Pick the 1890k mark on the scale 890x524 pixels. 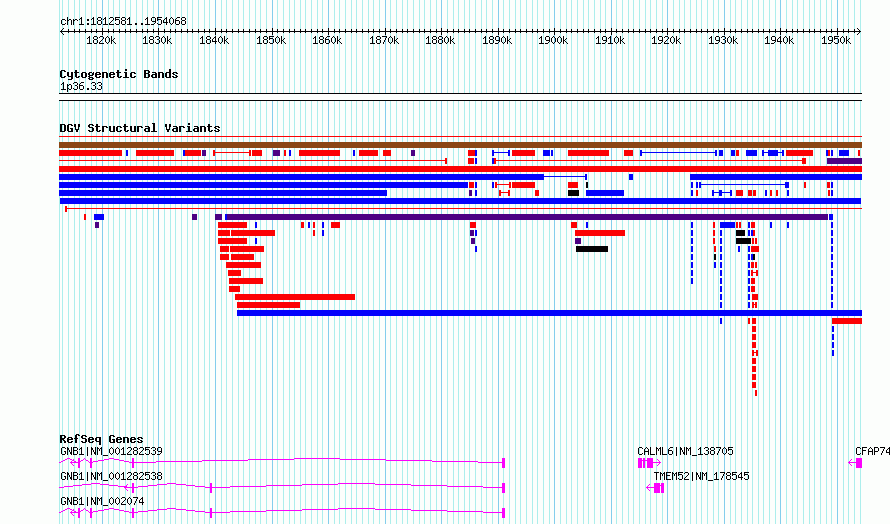pos(497,41)
